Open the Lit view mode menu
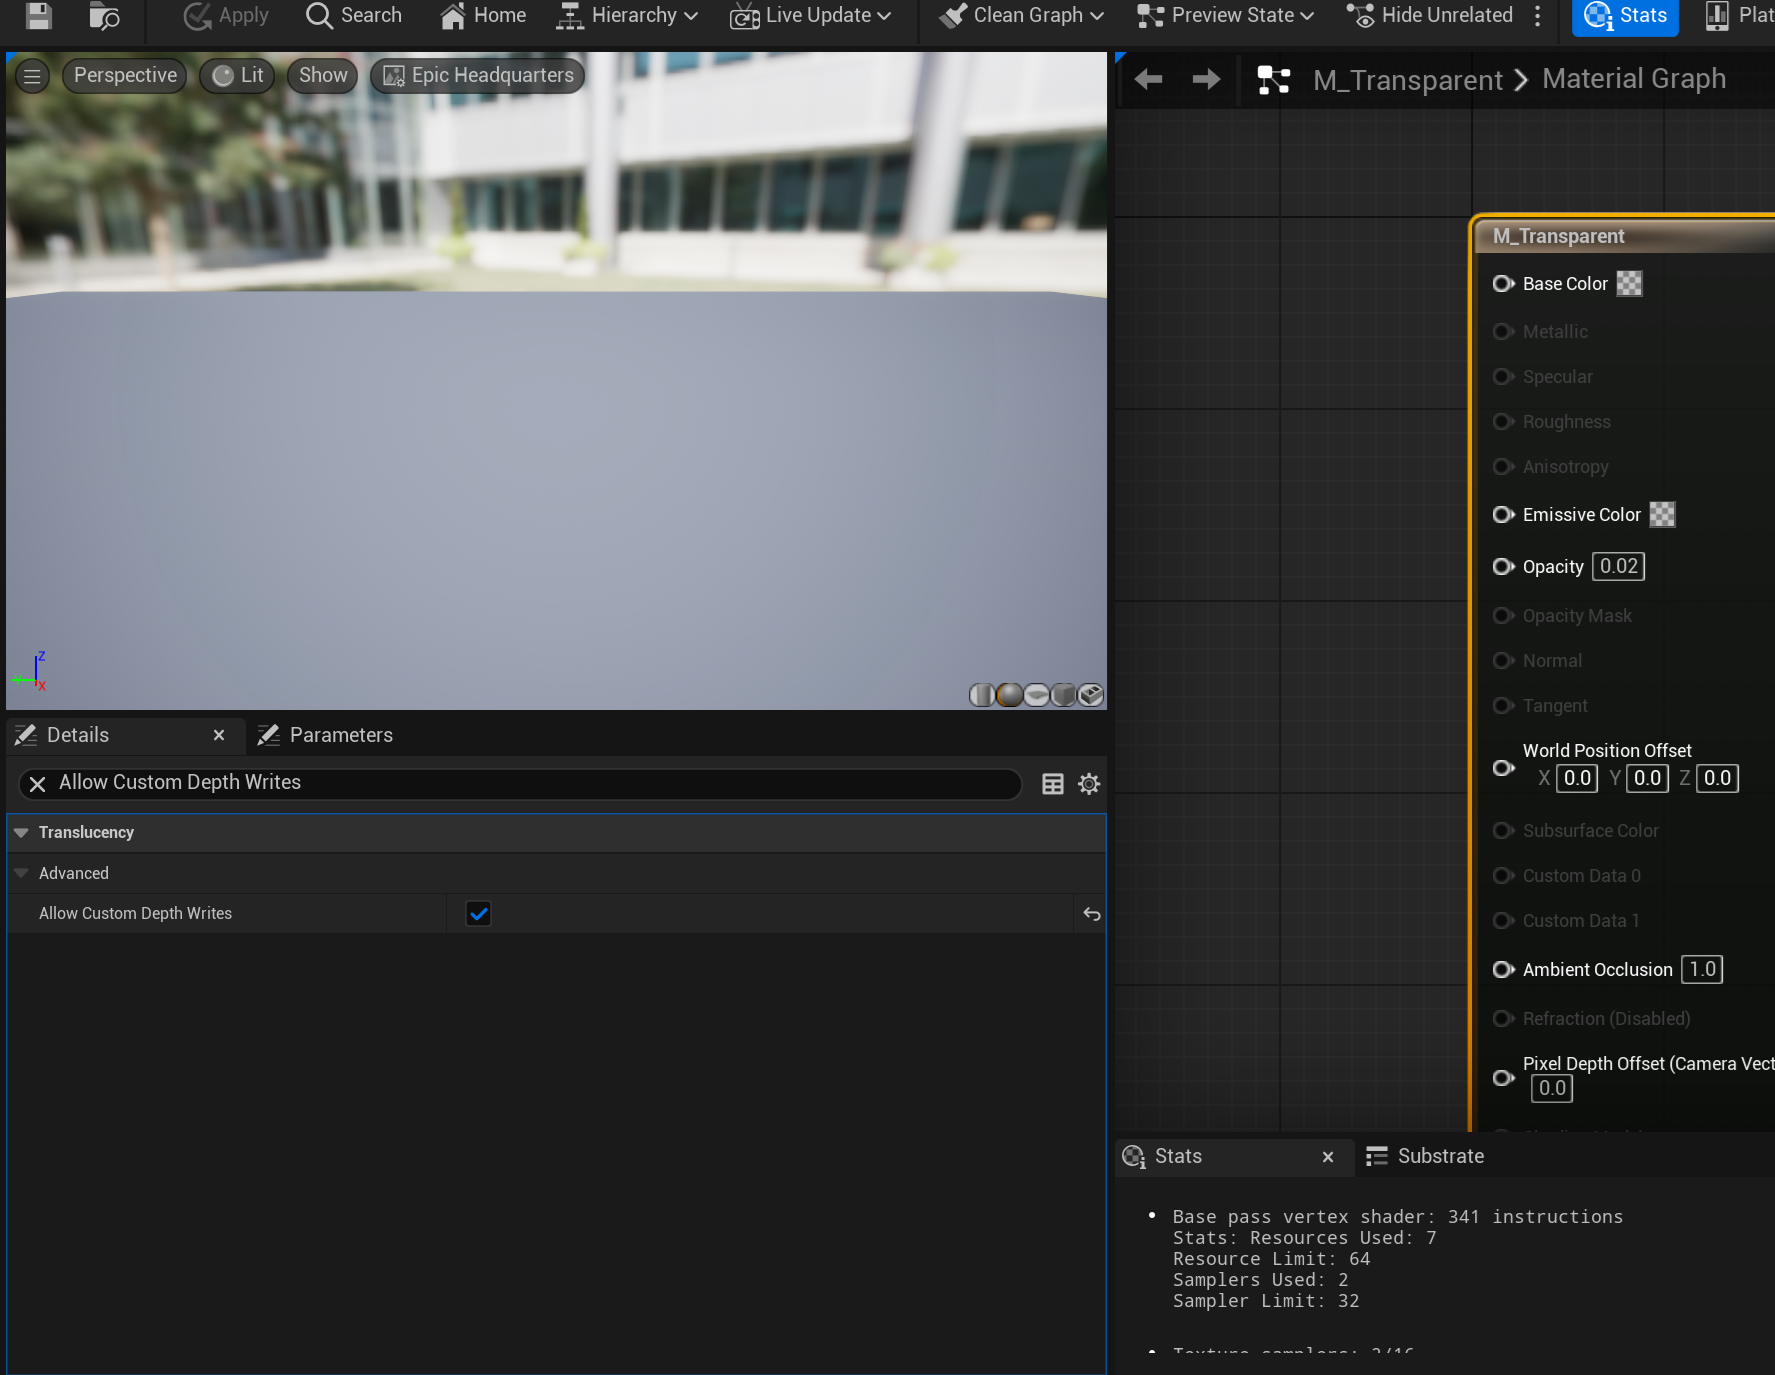 pos(238,76)
